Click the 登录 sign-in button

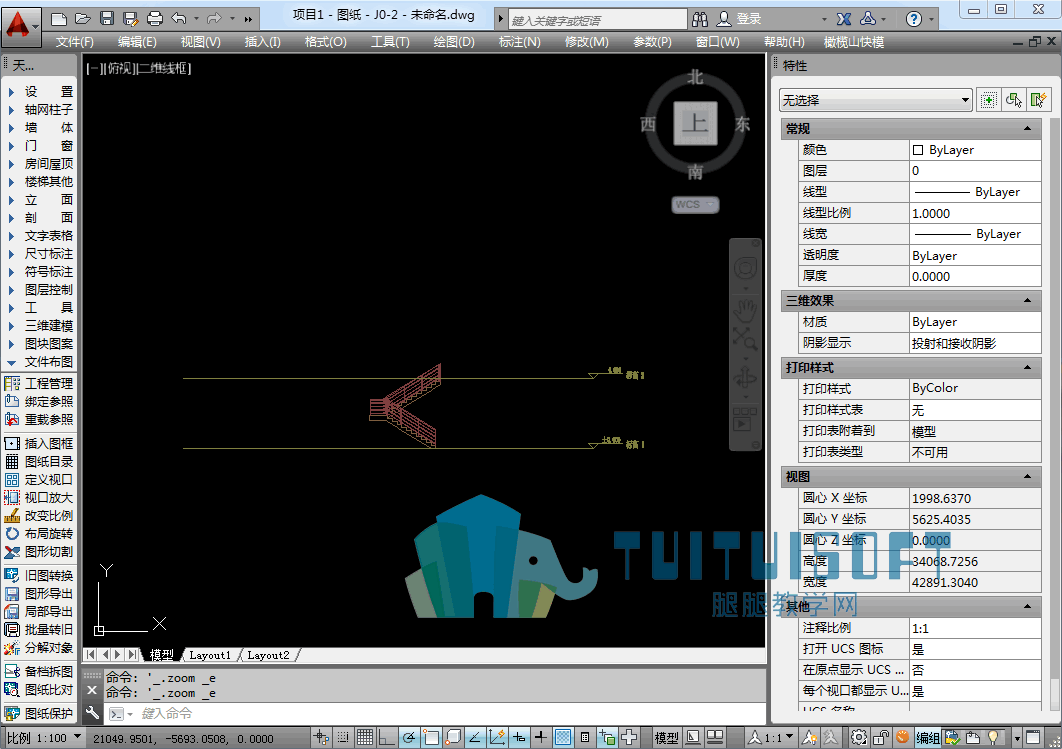(x=740, y=19)
